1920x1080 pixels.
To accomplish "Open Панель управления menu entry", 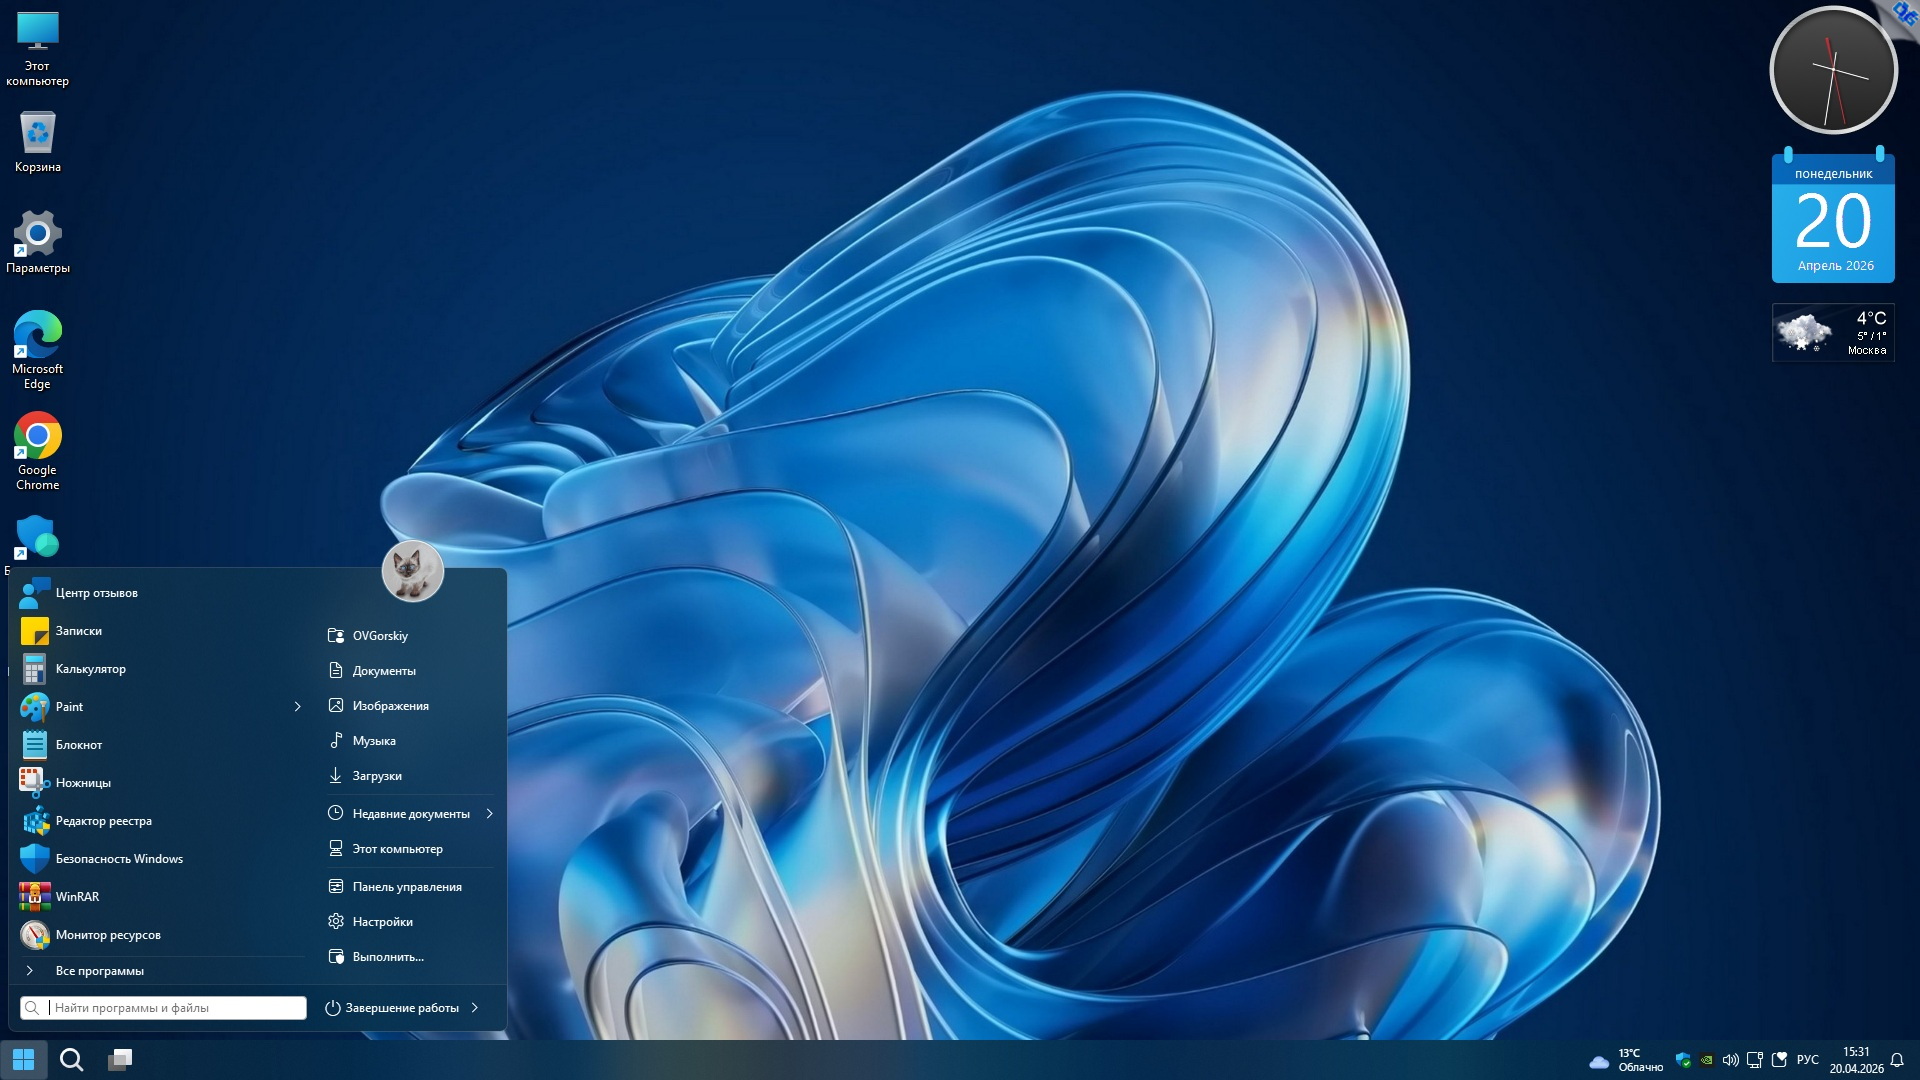I will click(x=406, y=887).
